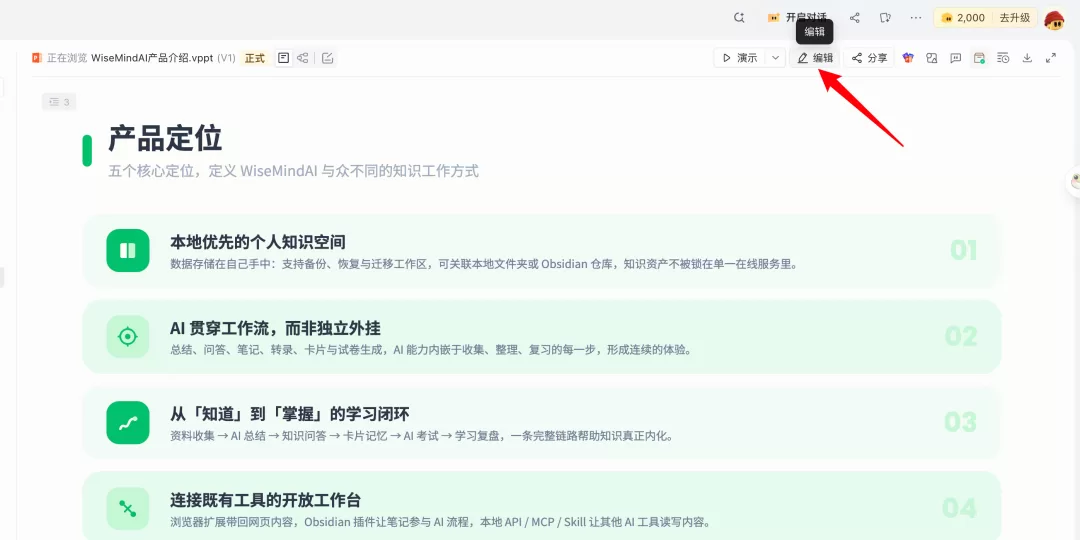Click the description starting 总结、问答、笔记
Image resolution: width=1080 pixels, height=540 pixels.
tap(430, 350)
